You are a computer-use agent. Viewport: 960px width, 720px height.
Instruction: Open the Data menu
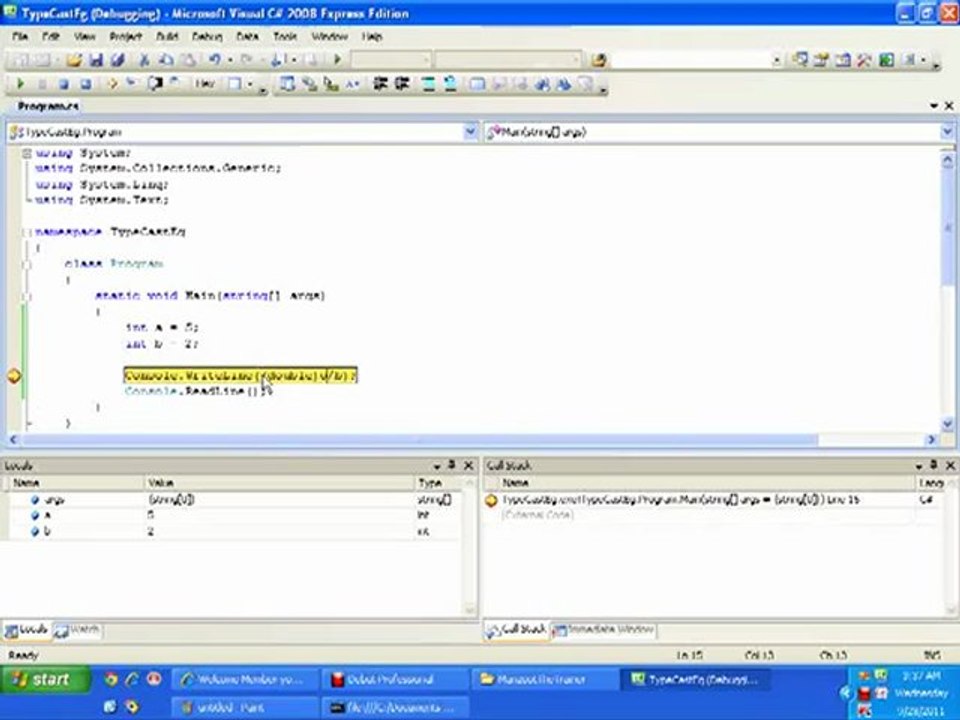coord(247,37)
